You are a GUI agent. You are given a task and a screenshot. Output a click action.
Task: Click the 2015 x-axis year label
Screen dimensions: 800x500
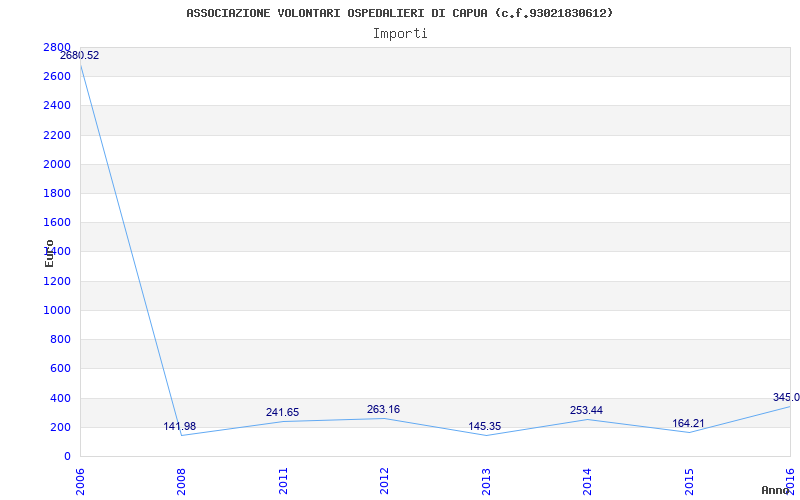(x=689, y=482)
